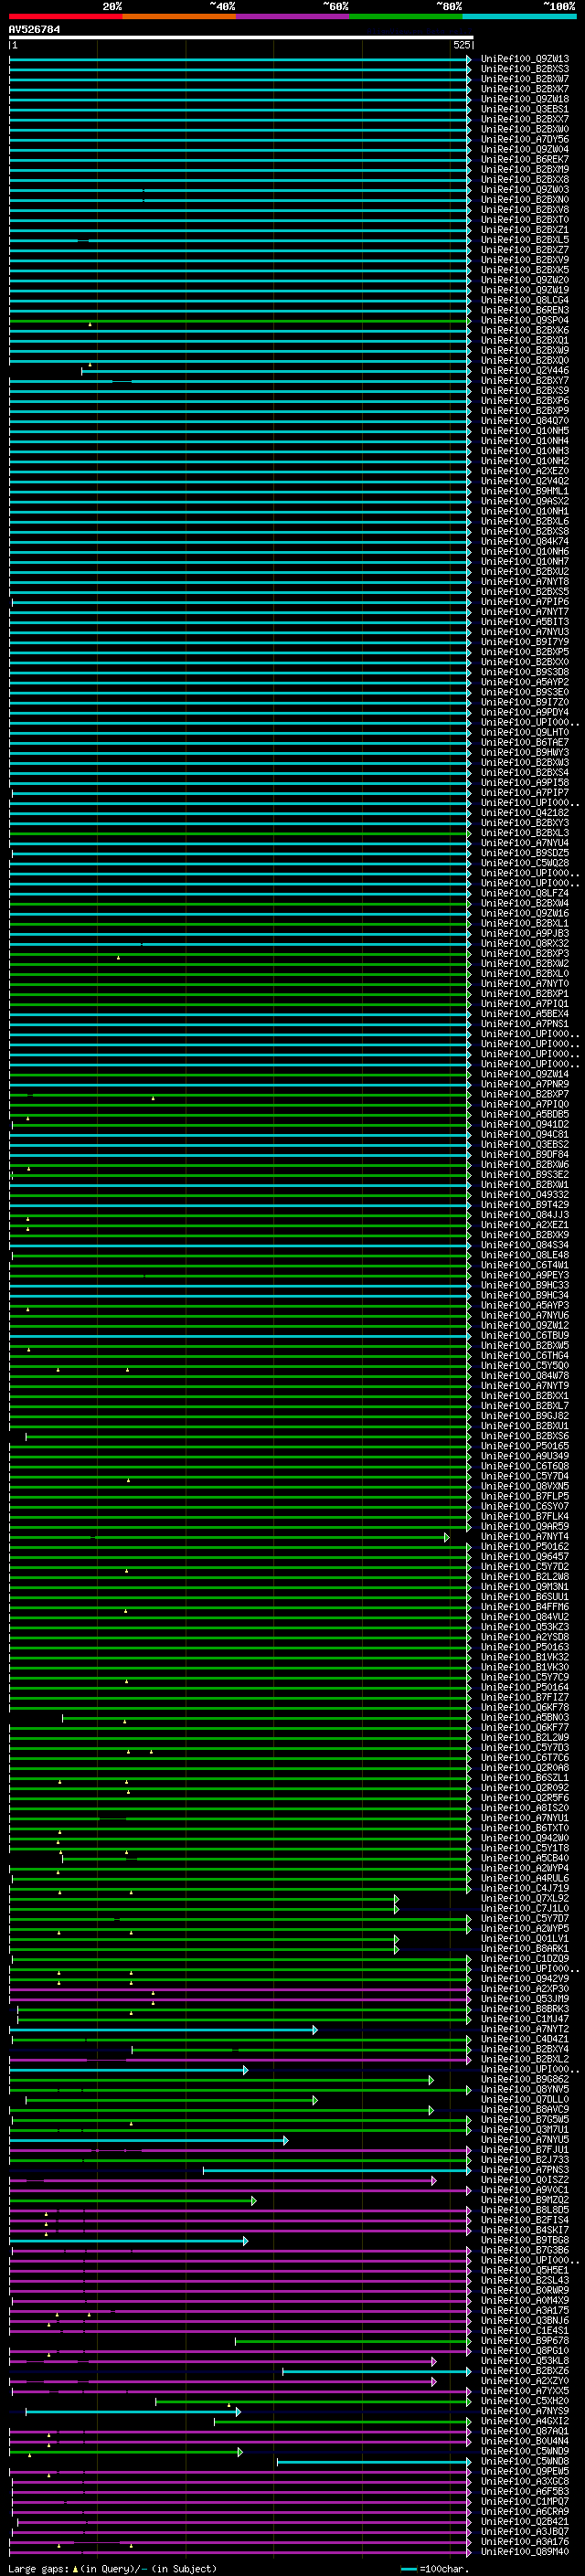Select hit UniRef100_Q96457
The width and height of the screenshot is (585, 2576).
pyautogui.click(x=525, y=1557)
